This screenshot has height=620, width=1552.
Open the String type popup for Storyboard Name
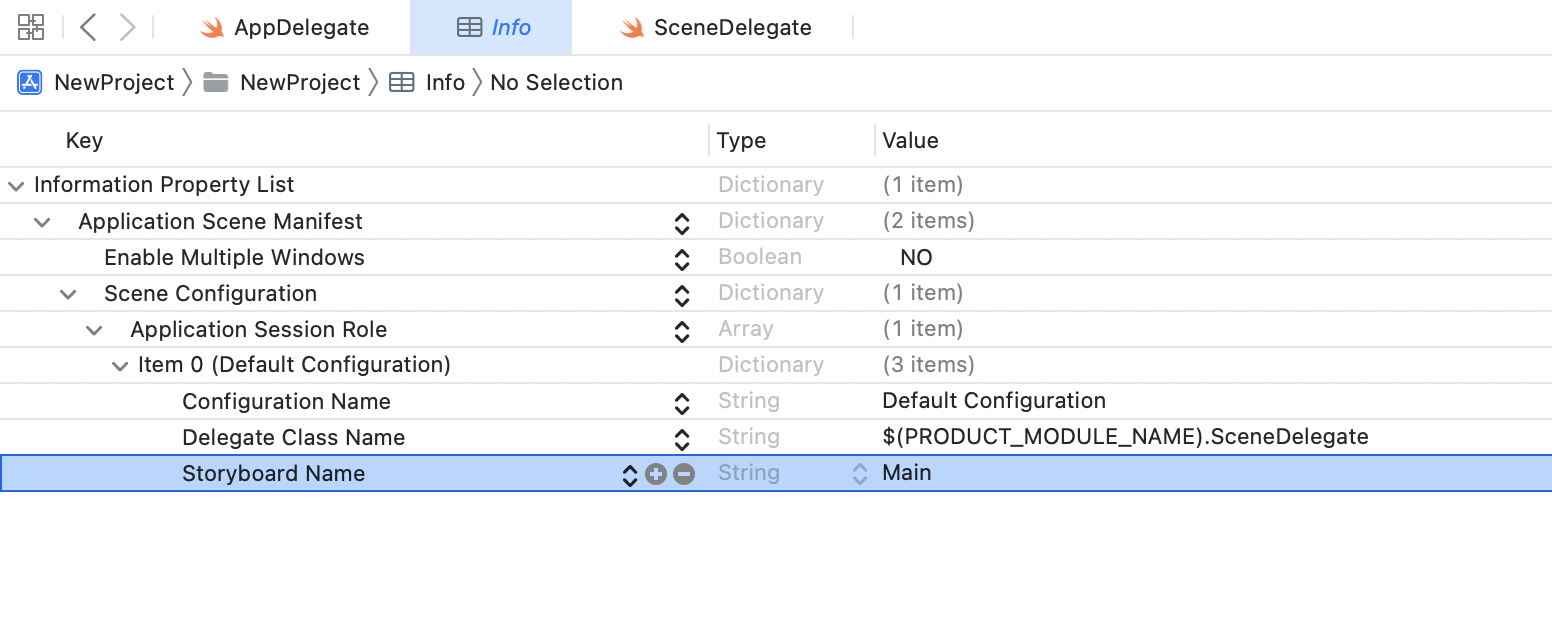[x=859, y=474]
